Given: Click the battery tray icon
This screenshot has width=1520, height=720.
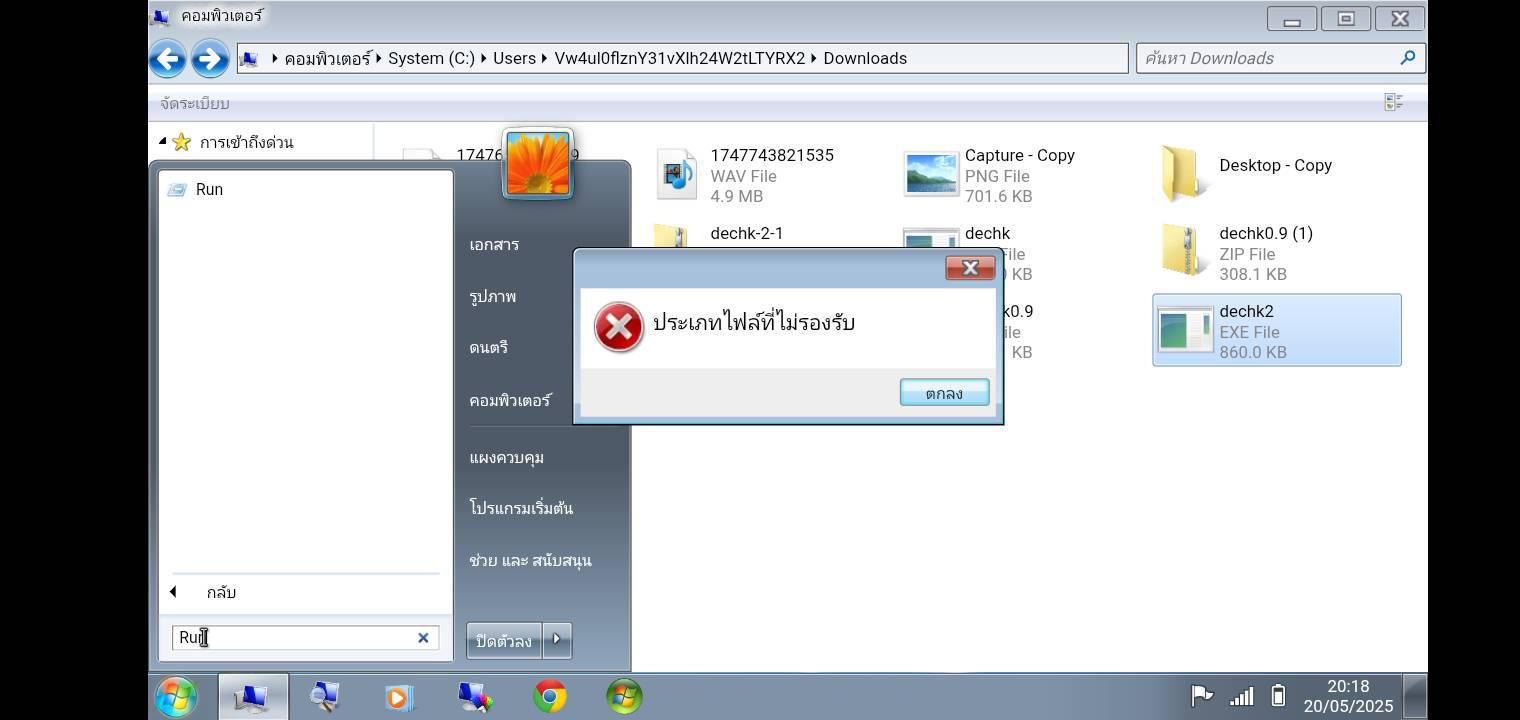Looking at the screenshot, I should click(1278, 696).
